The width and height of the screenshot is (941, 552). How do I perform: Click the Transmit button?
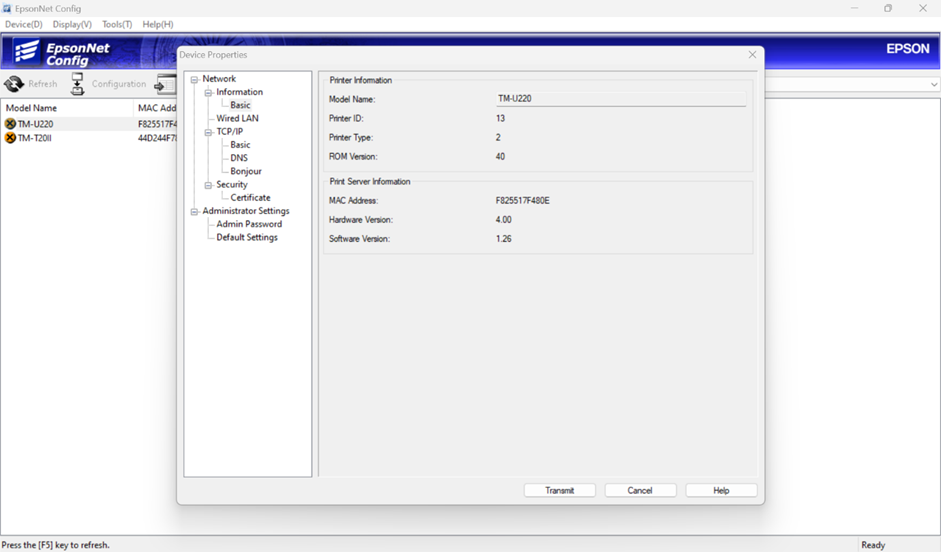tap(560, 490)
